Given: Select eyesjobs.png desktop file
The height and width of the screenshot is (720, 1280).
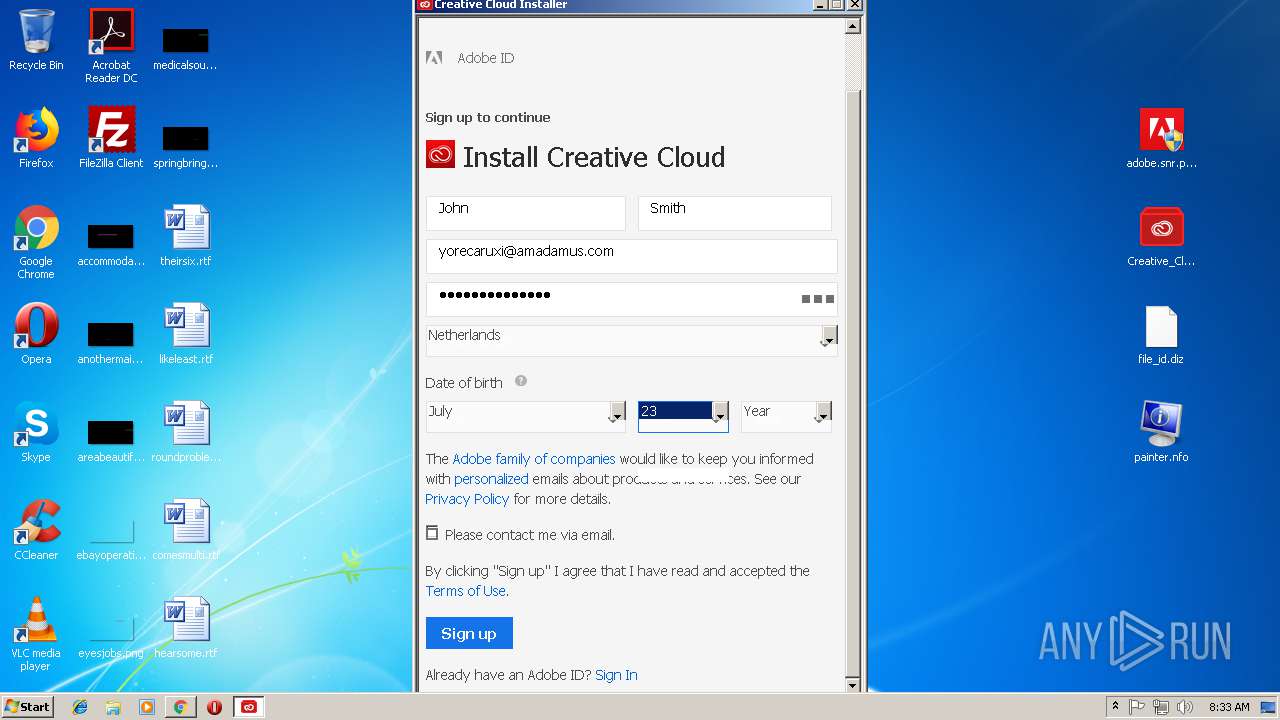Looking at the screenshot, I should [111, 635].
